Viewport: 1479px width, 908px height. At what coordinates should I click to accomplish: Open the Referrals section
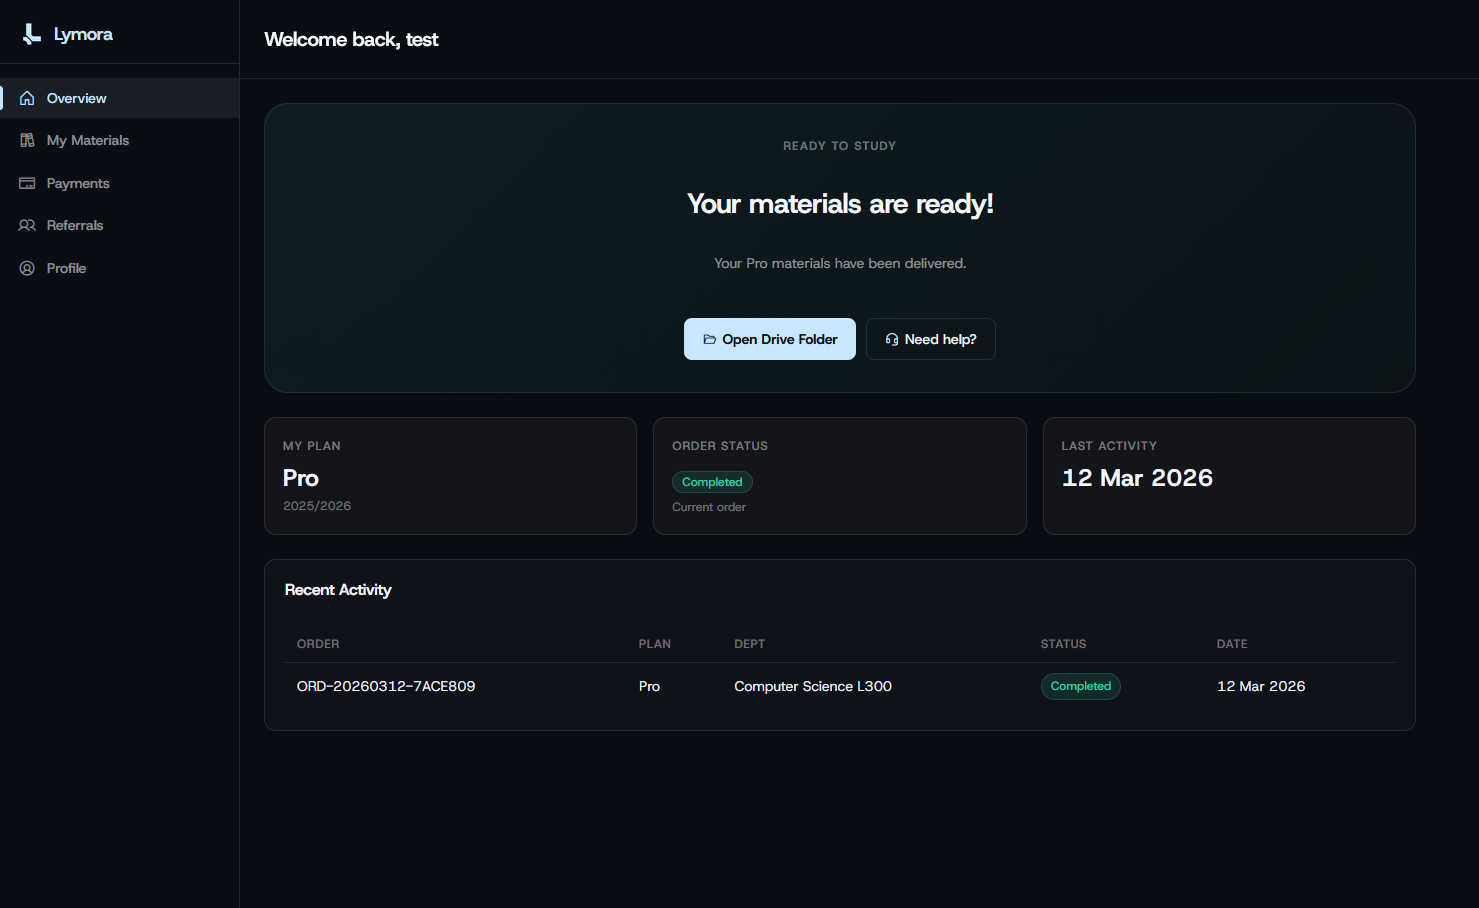(x=75, y=225)
